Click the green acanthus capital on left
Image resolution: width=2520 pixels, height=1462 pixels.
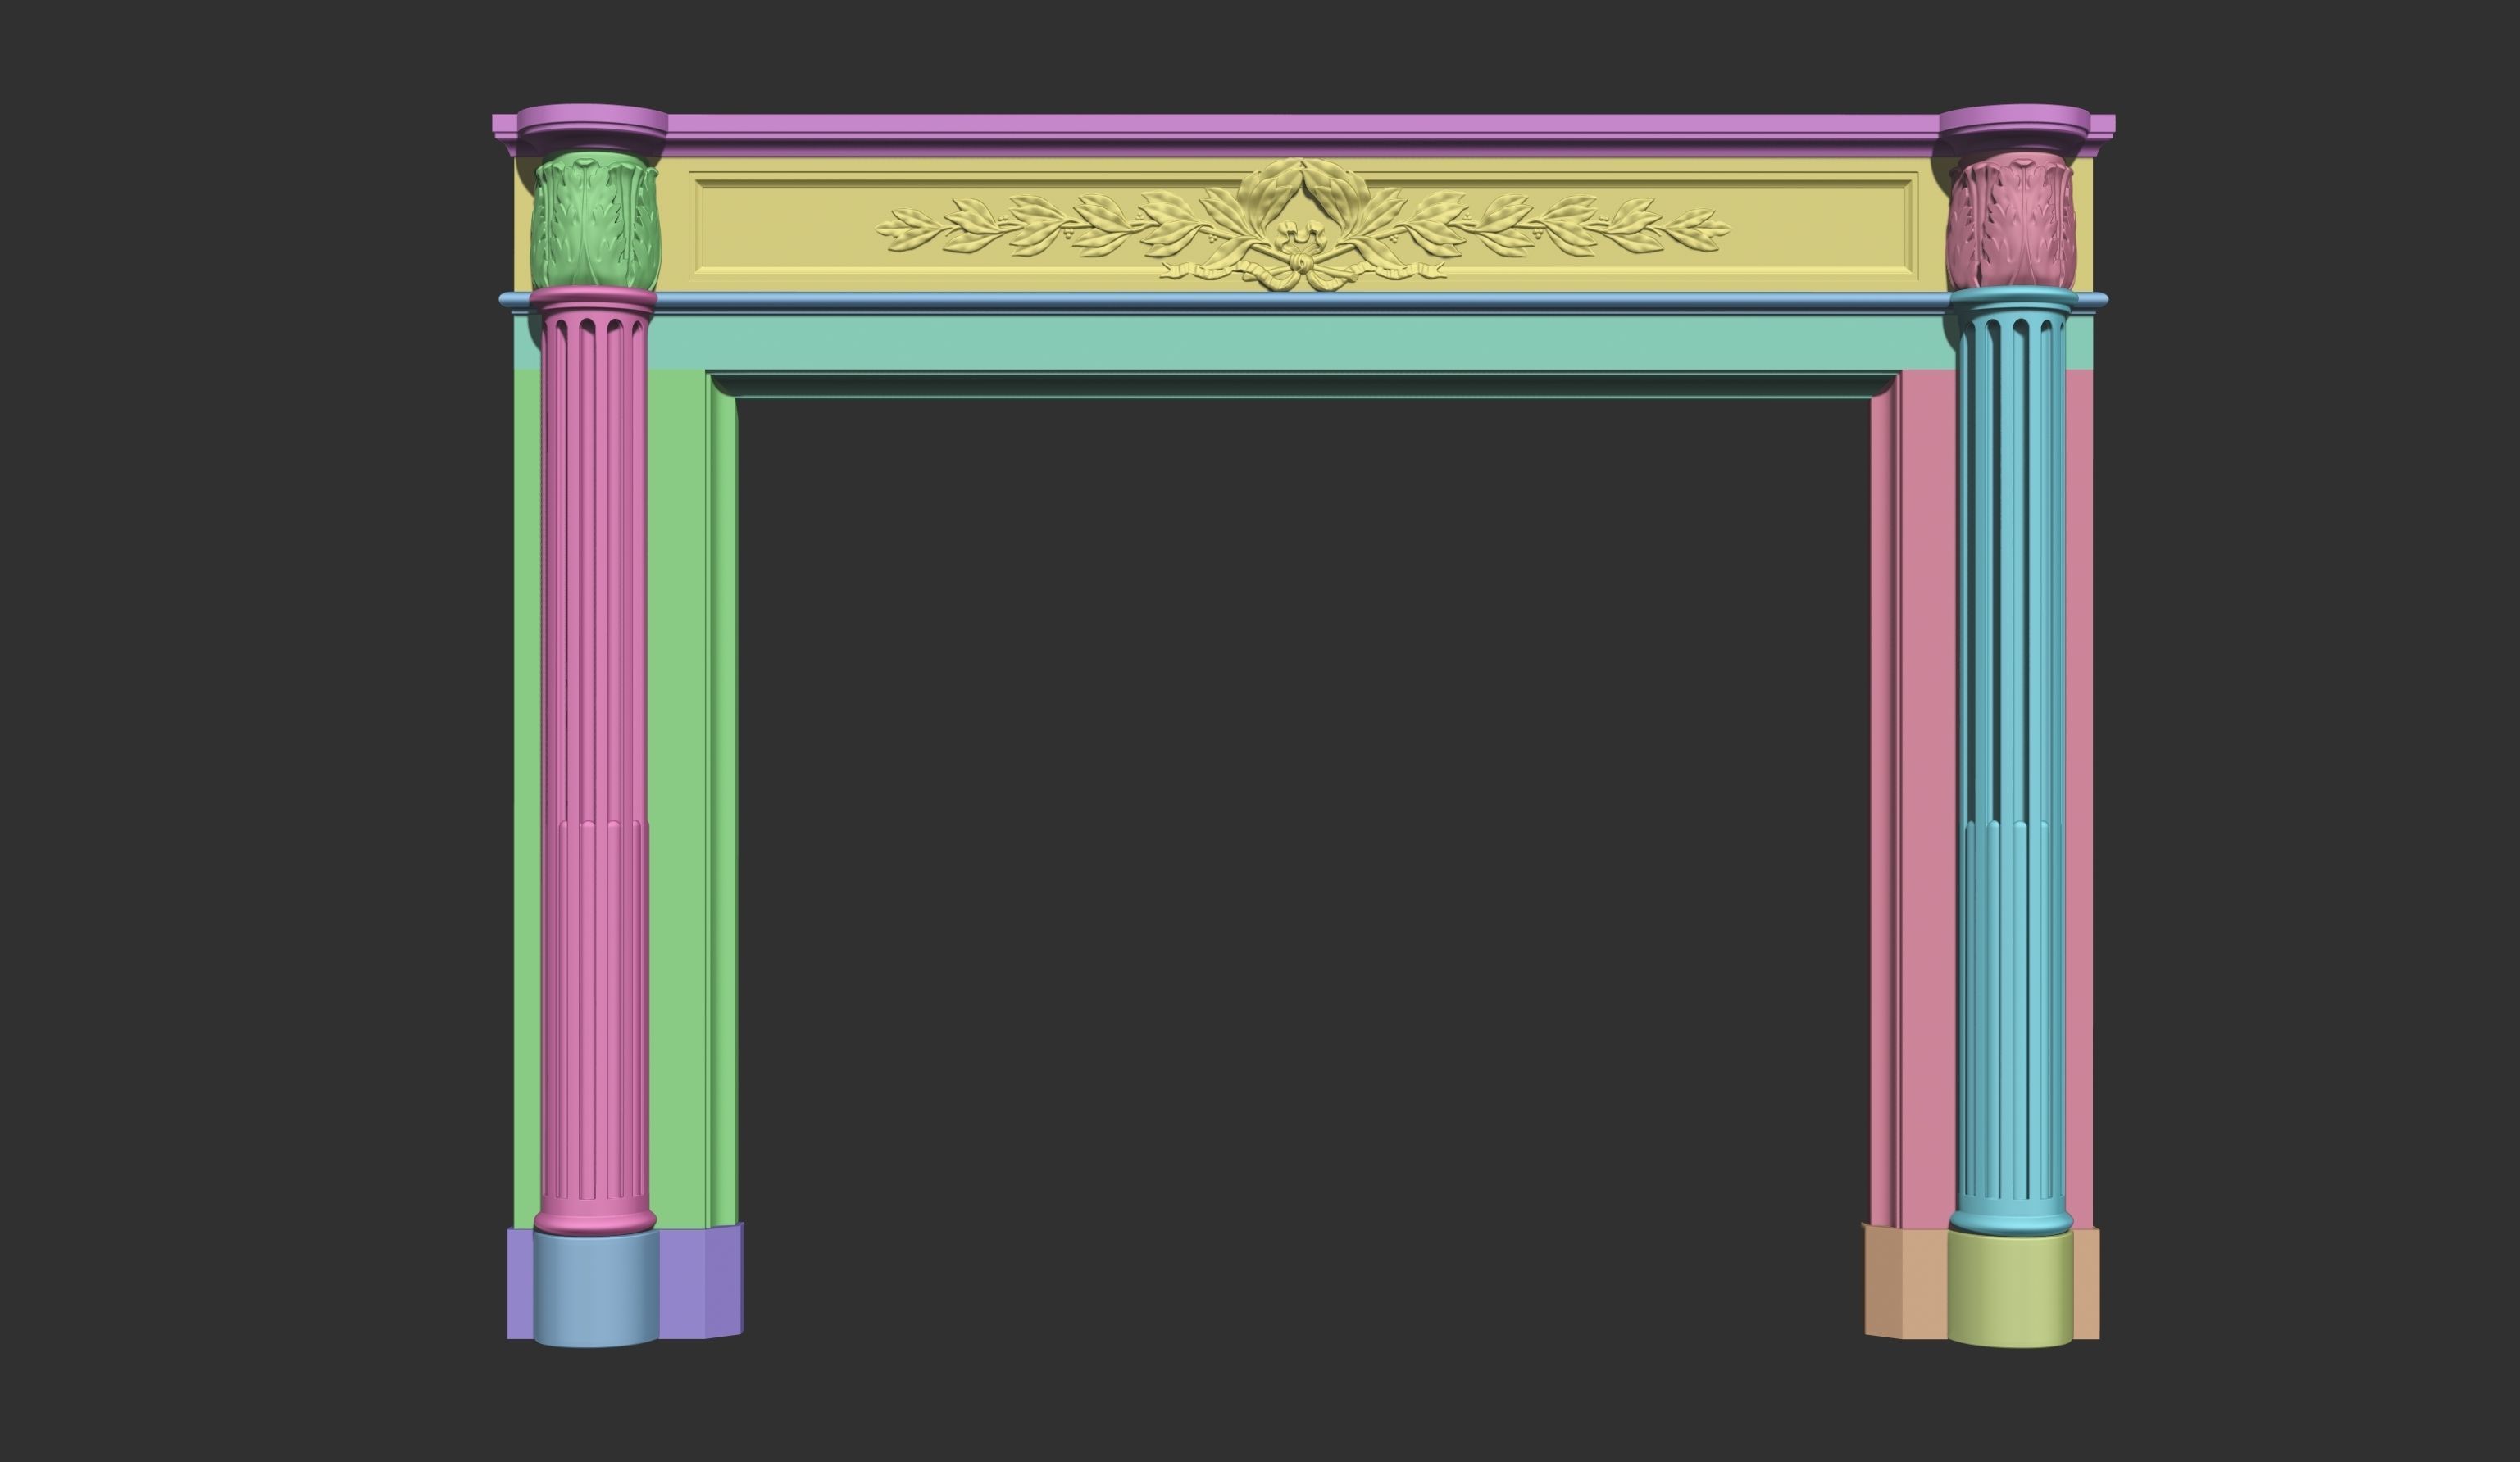595,221
